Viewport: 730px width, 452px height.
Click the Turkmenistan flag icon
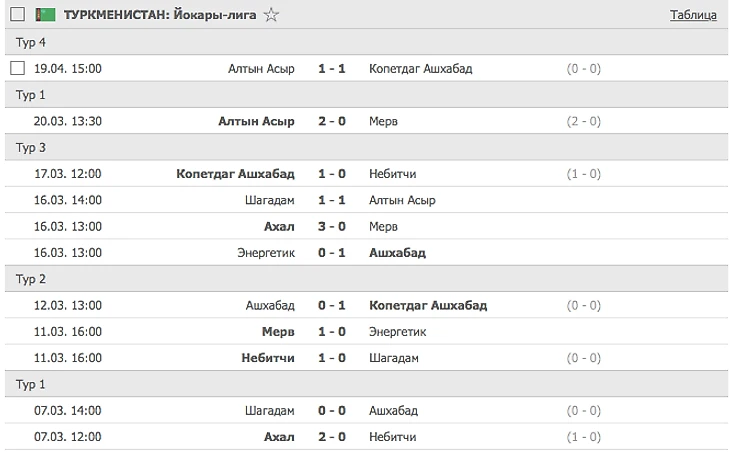pos(48,15)
